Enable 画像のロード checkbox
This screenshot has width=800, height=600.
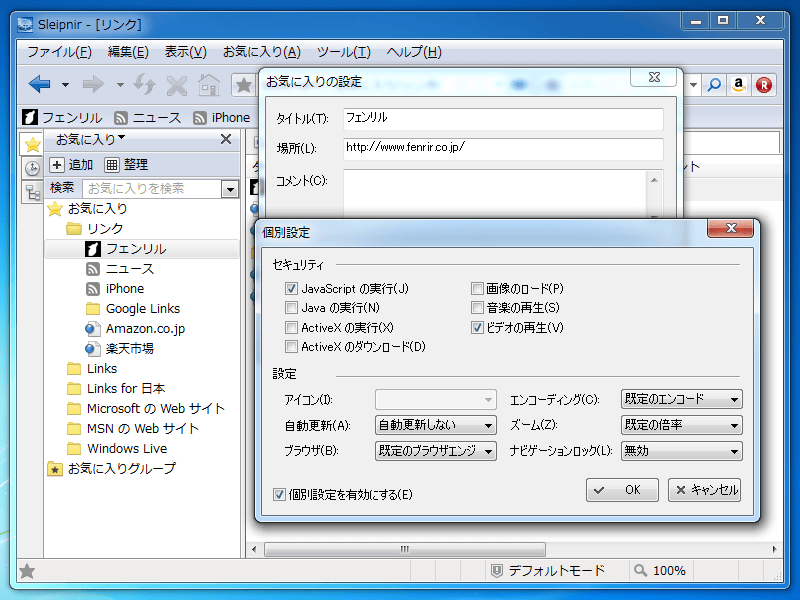(x=478, y=289)
